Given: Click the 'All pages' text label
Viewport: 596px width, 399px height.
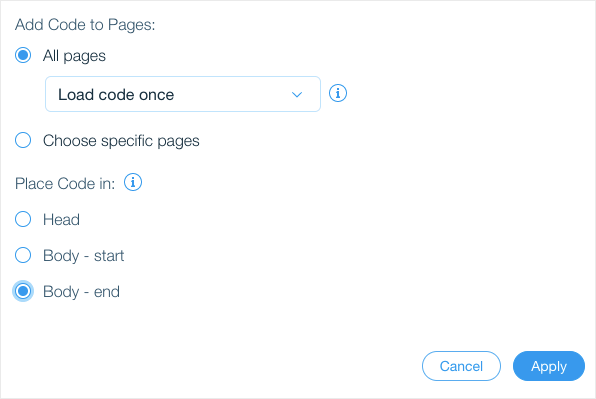Looking at the screenshot, I should 74,56.
